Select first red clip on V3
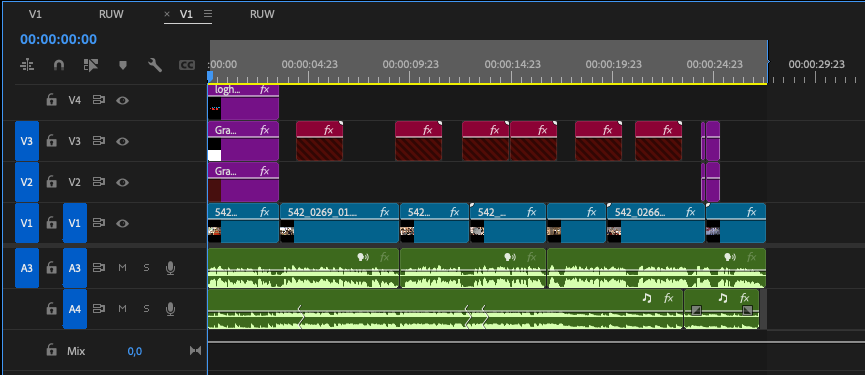The width and height of the screenshot is (865, 375). [319, 141]
